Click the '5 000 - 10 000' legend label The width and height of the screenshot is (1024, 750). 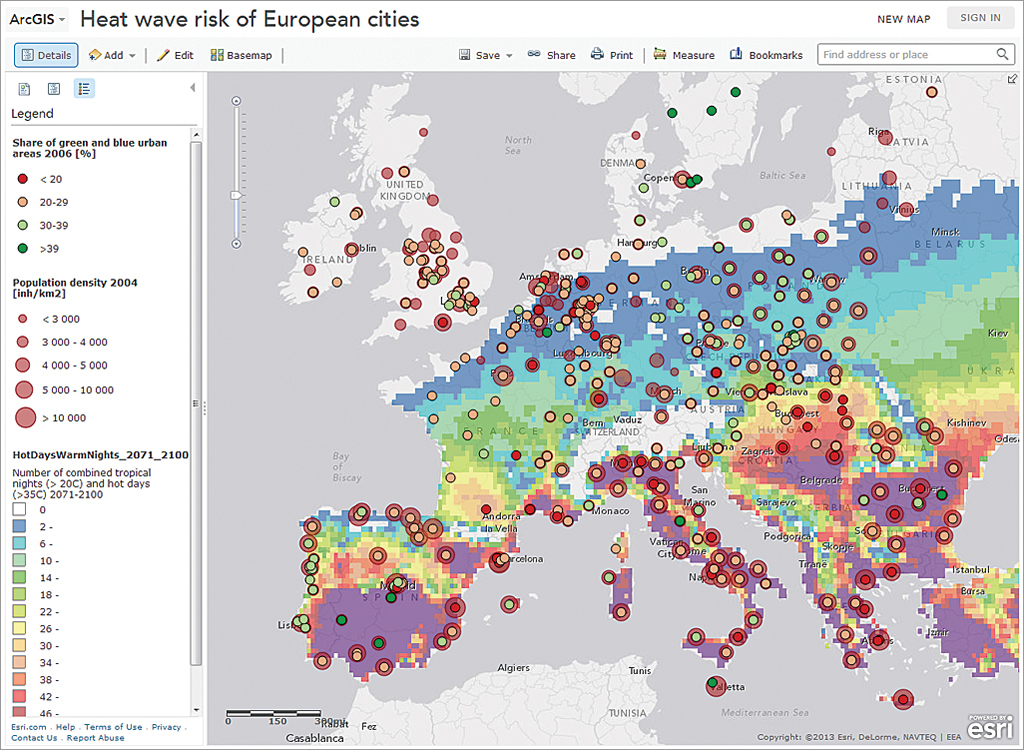(78, 390)
